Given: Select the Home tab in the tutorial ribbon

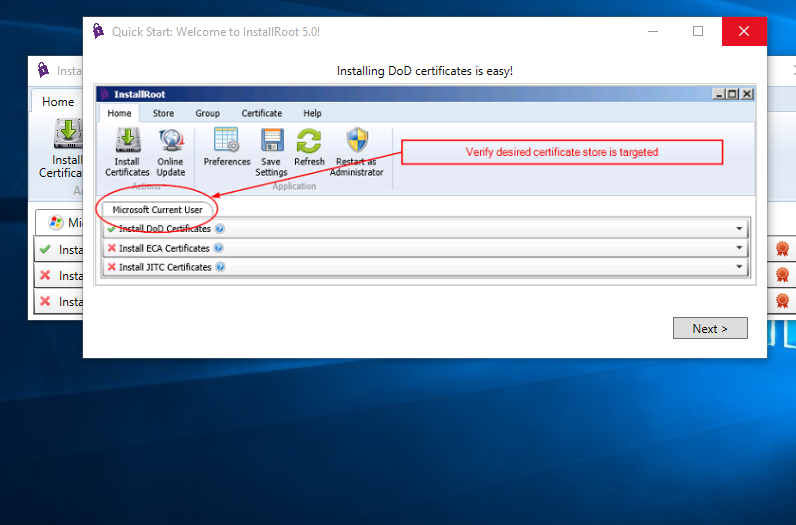Looking at the screenshot, I should [x=119, y=113].
